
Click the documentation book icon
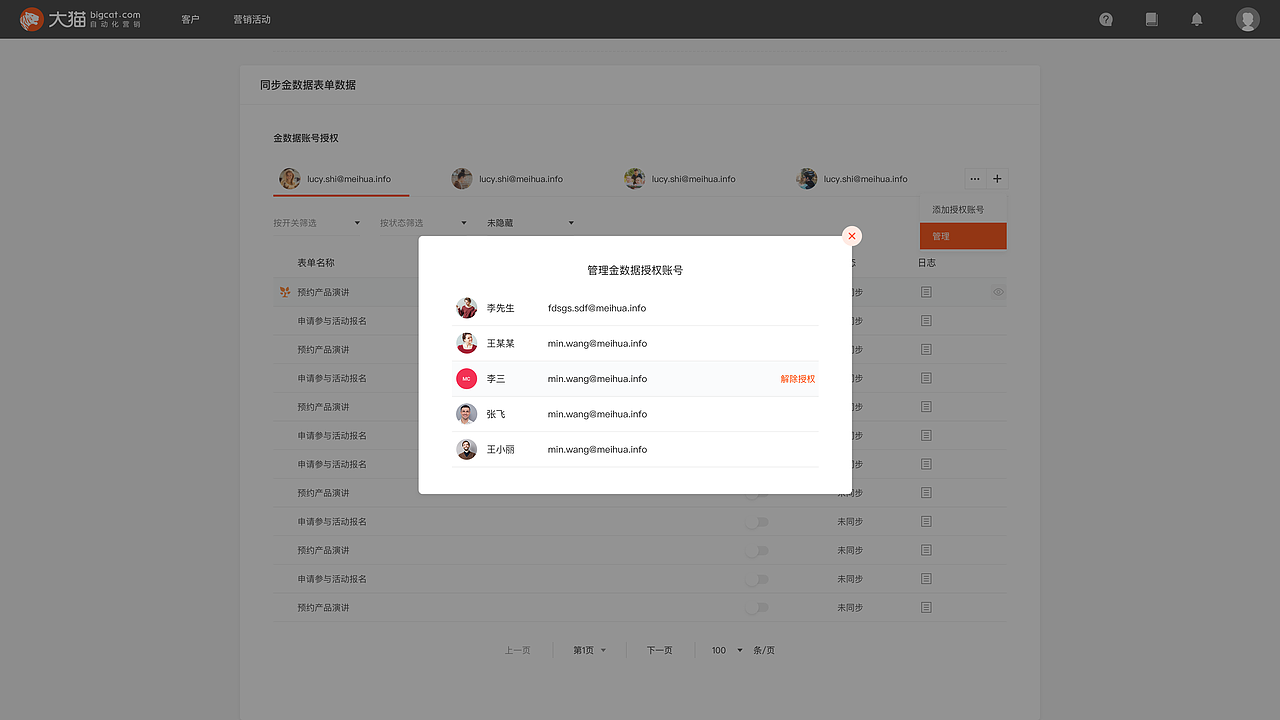(x=1151, y=19)
